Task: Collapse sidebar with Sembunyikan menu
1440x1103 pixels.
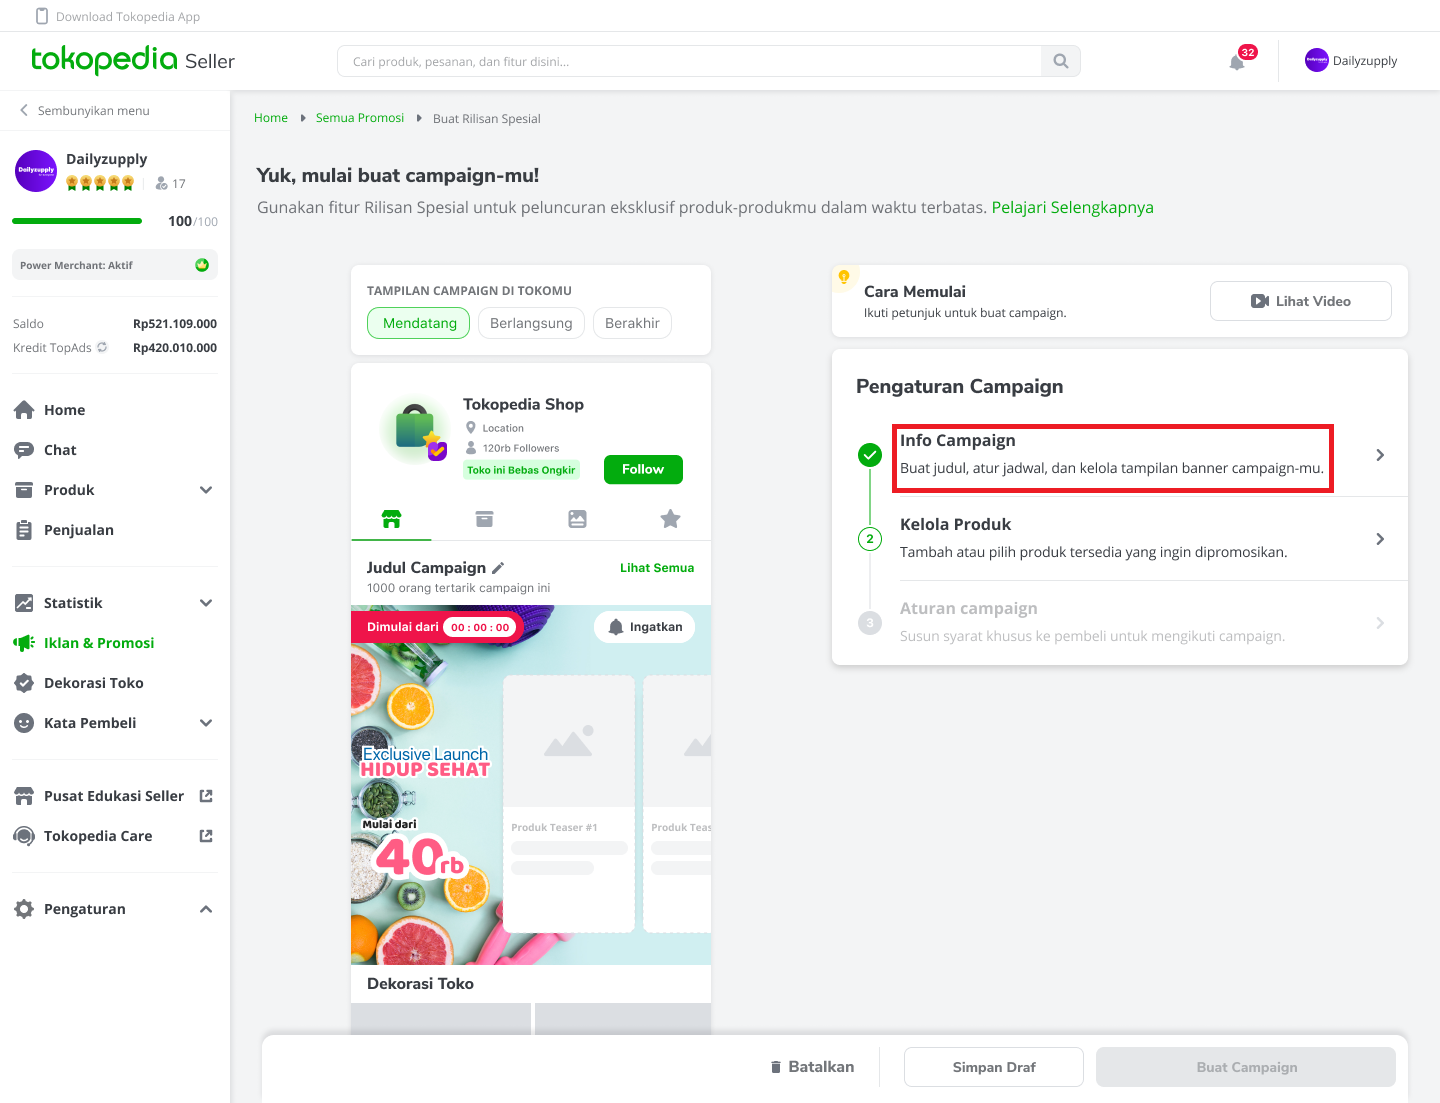Action: (84, 111)
